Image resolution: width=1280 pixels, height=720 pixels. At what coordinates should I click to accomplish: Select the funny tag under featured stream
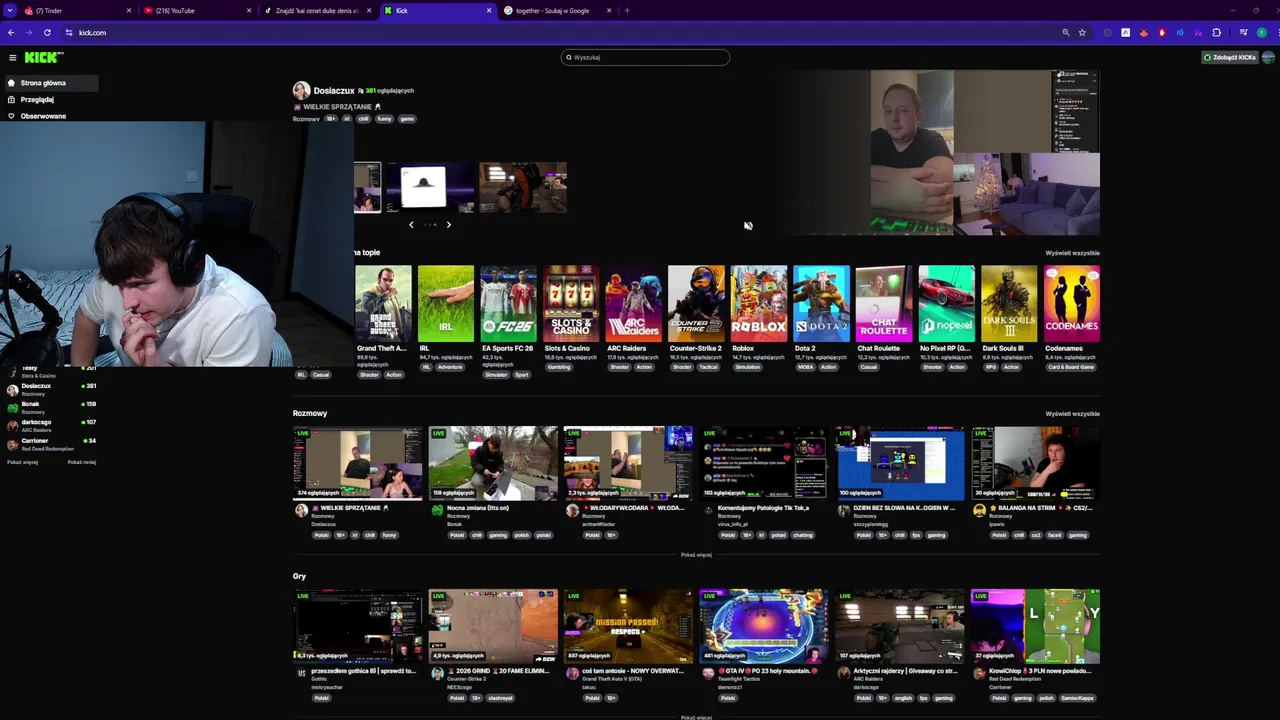[384, 119]
